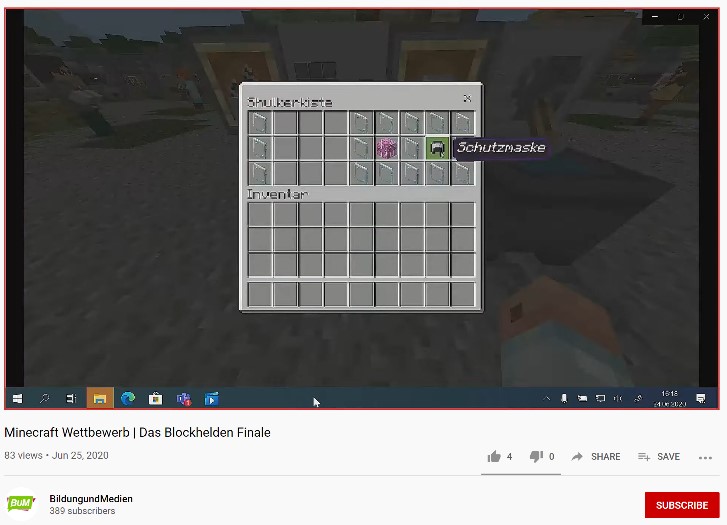Check the battery icon in the system tray
Image resolution: width=727 pixels, height=525 pixels.
(582, 398)
